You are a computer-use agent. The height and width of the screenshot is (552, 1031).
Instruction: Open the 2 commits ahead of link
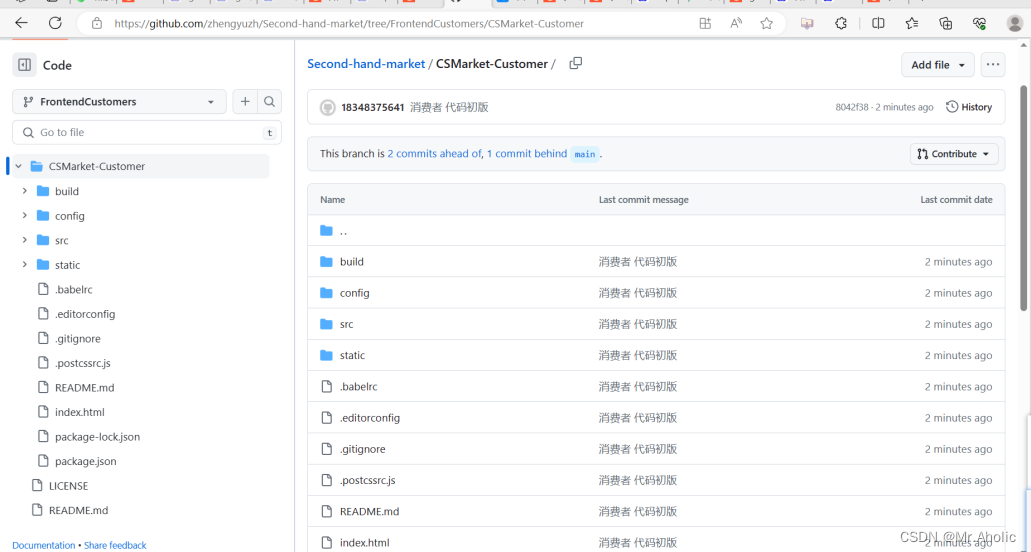[434, 154]
